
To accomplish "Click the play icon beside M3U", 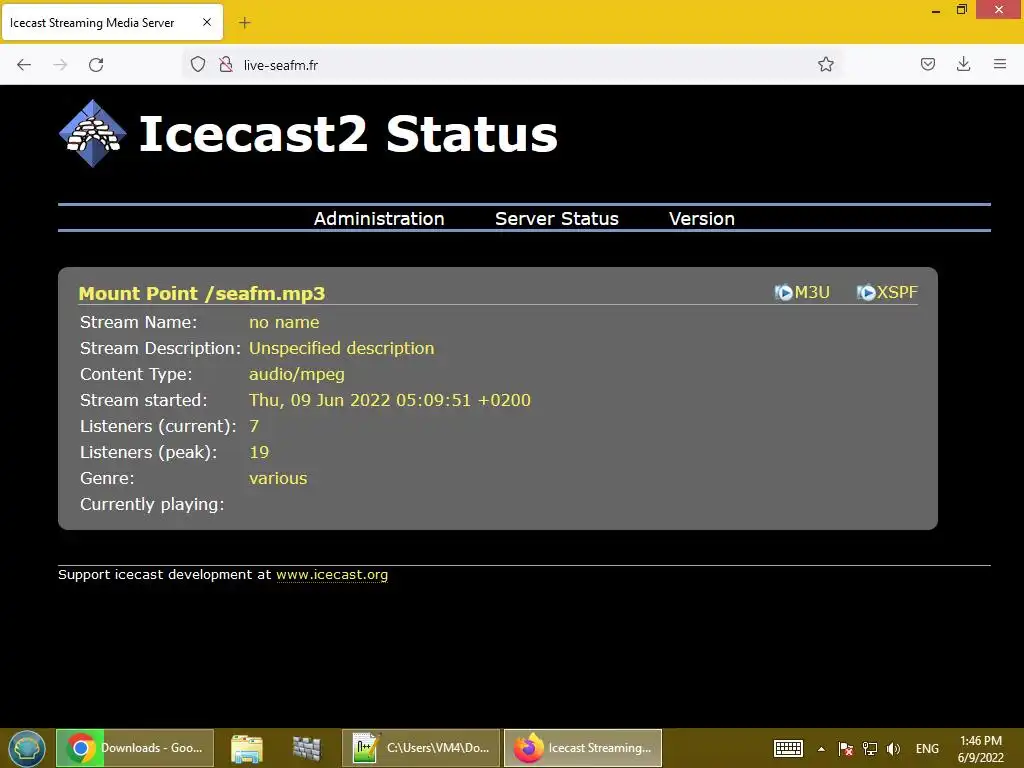I will coord(783,293).
